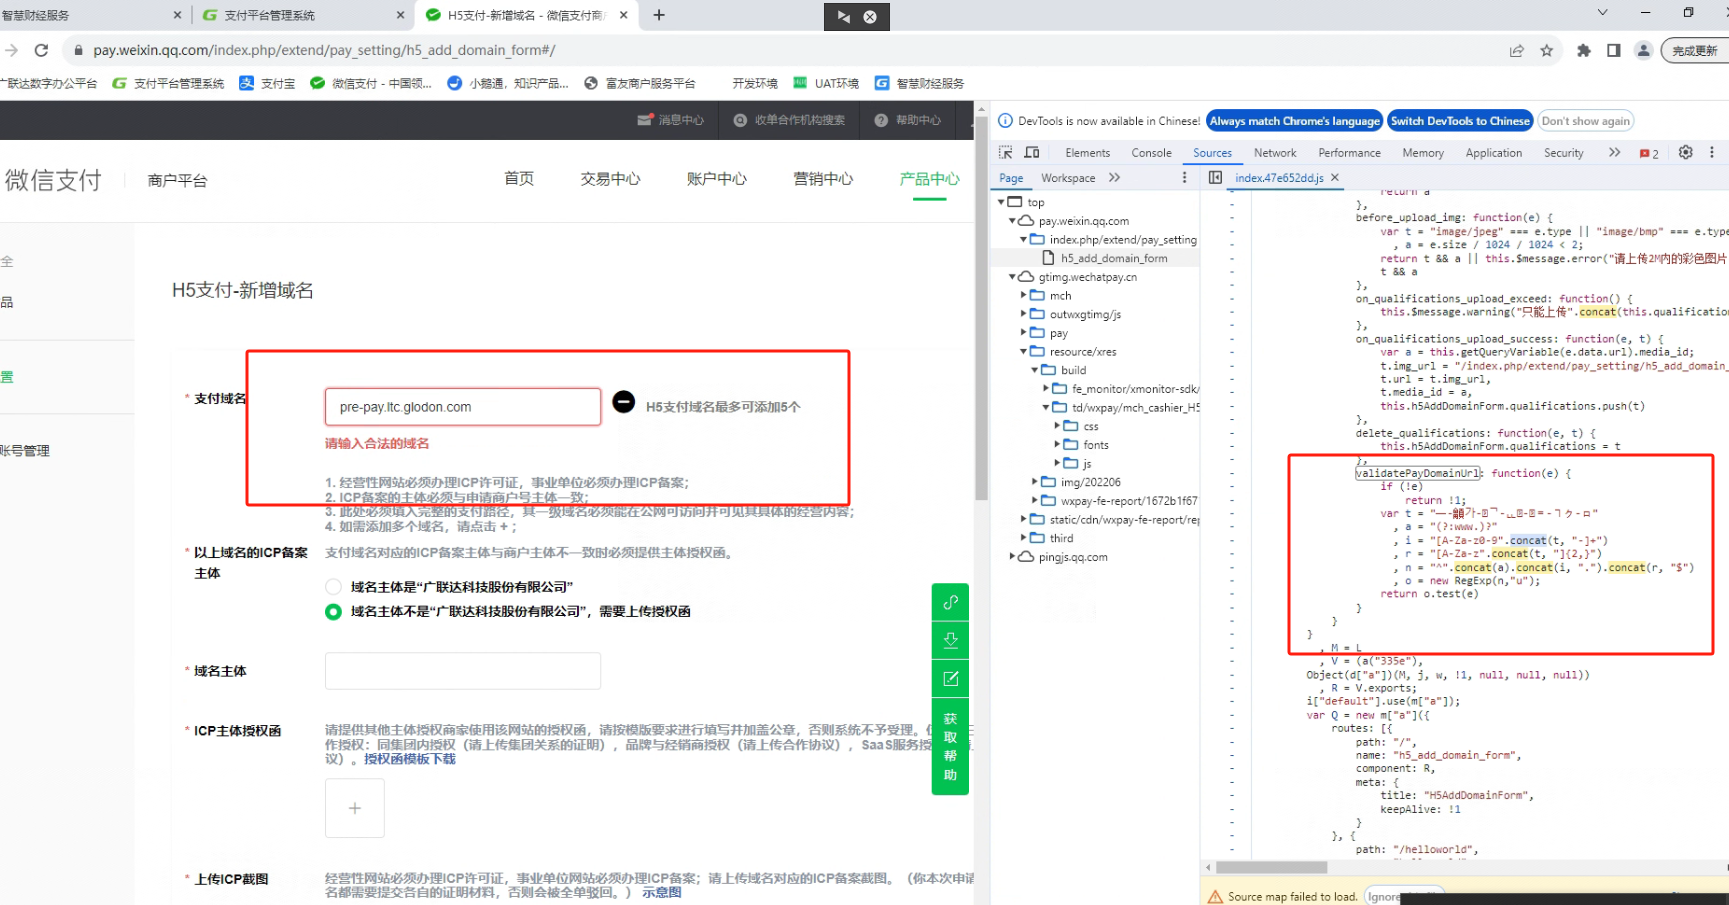Screen dimensions: 1729x905
Task: Open the Workspace tab in Sources
Action: point(1068,178)
